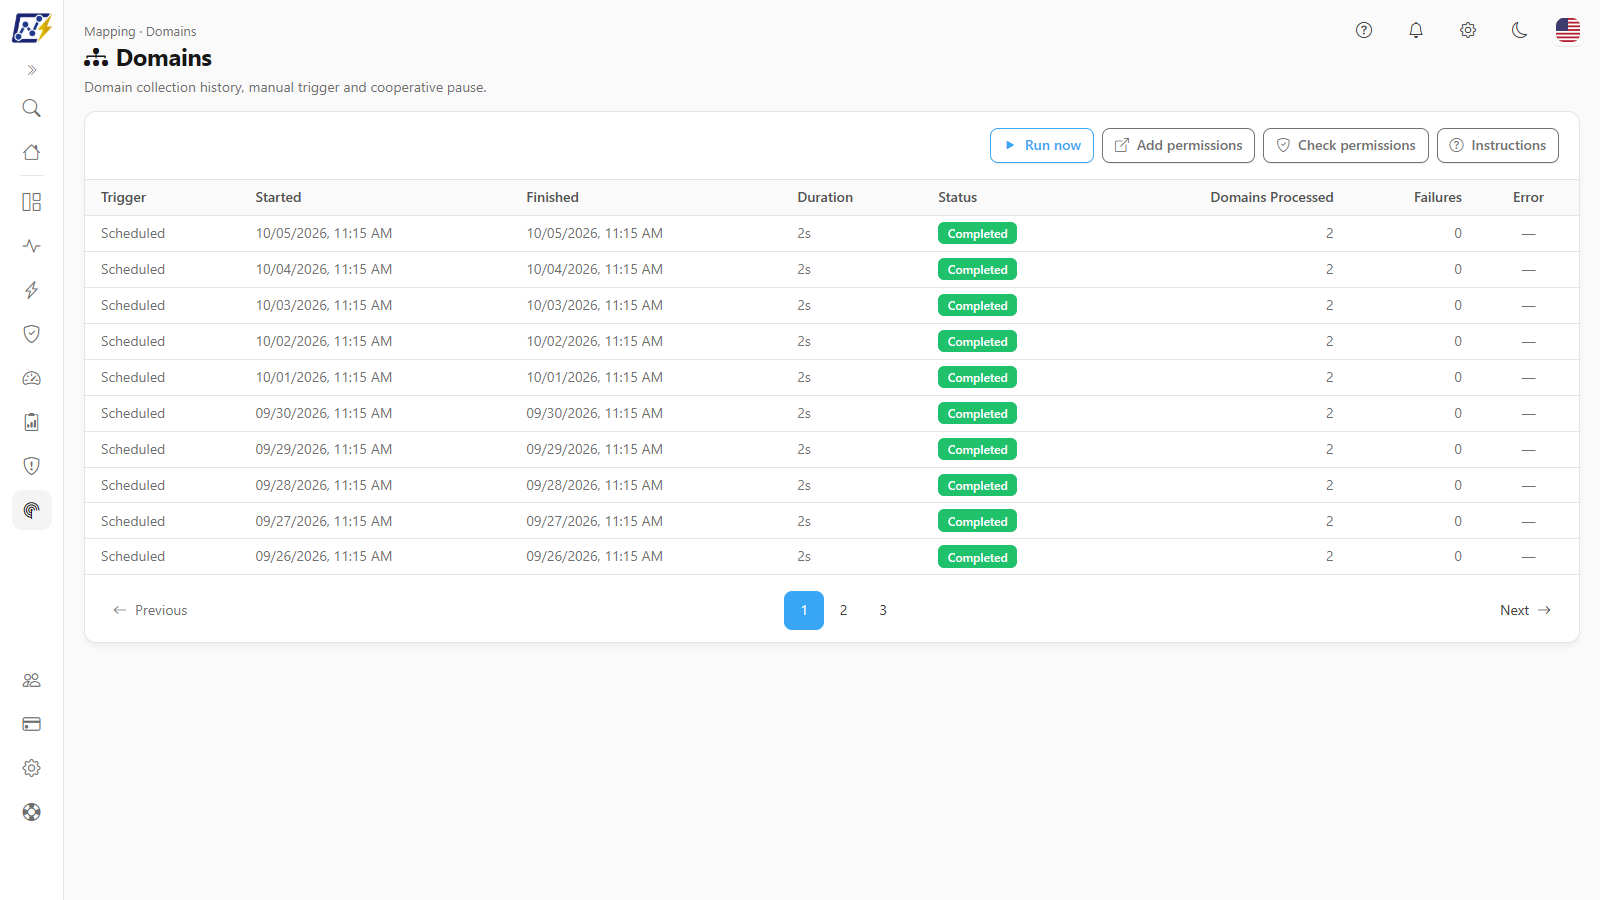Click the Started column header
The width and height of the screenshot is (1600, 900).
[278, 197]
